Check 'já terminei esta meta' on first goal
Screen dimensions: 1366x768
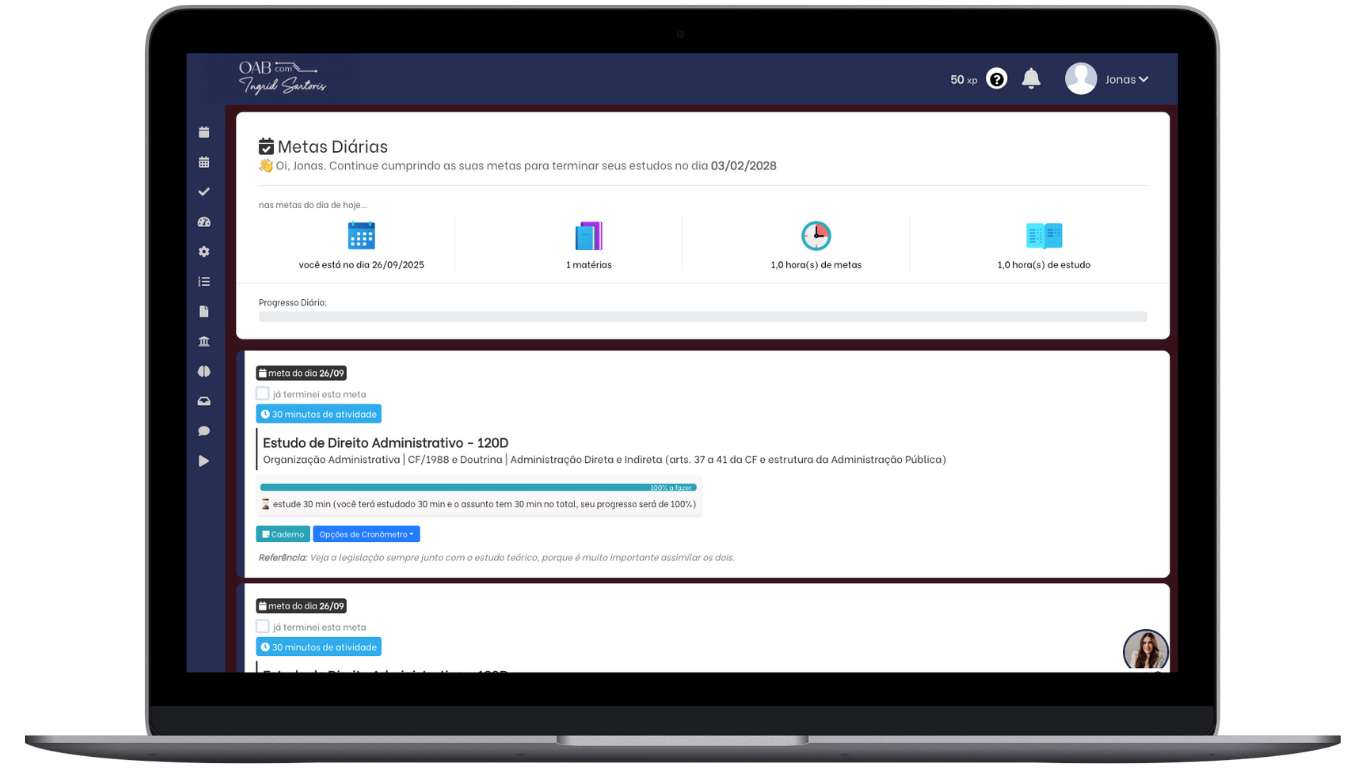(263, 394)
